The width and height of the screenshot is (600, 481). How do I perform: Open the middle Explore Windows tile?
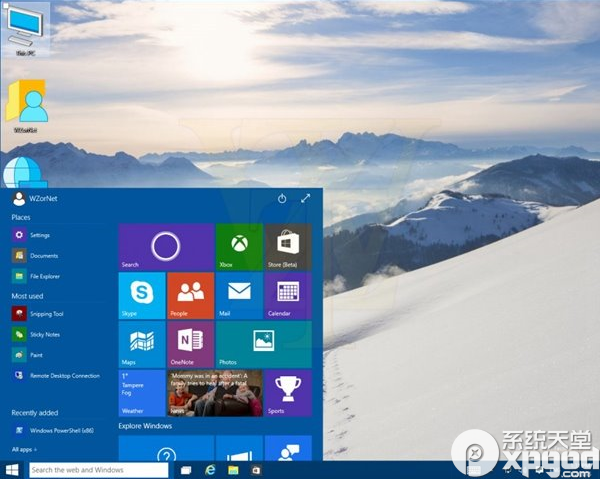[x=239, y=448]
